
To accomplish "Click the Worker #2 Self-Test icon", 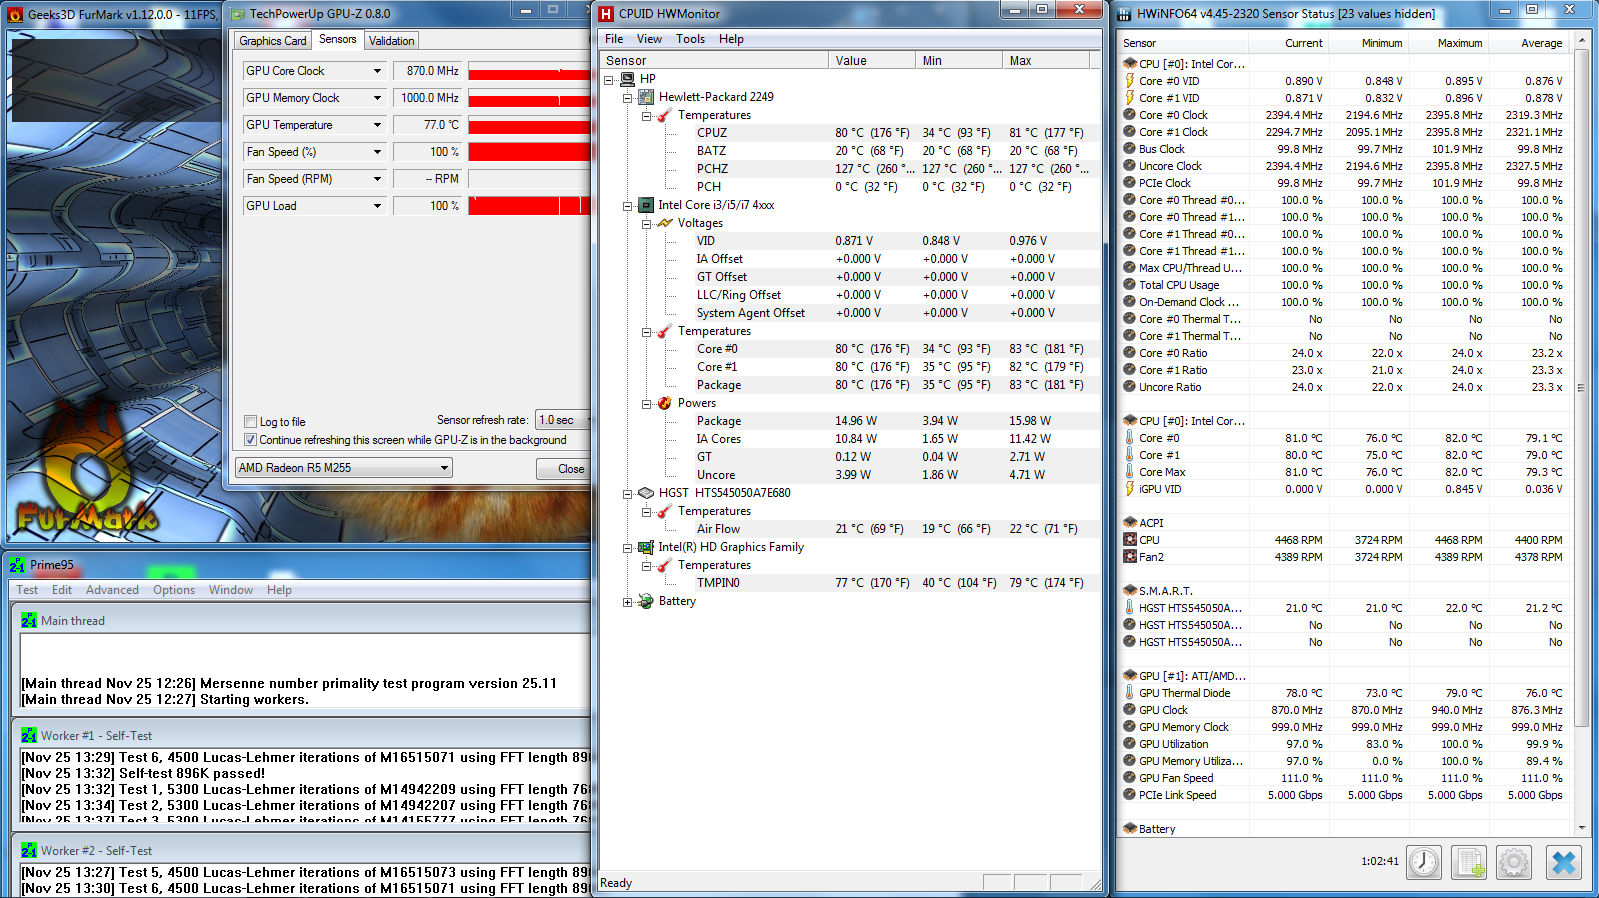I will (29, 851).
